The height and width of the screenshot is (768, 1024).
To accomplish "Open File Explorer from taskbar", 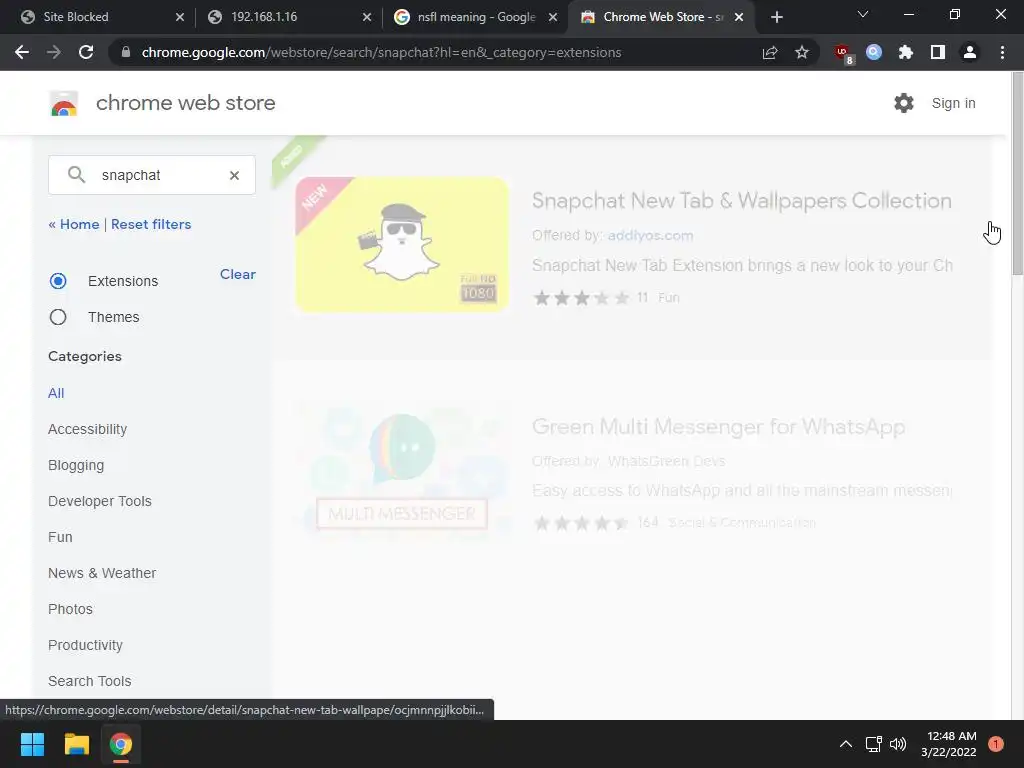I will point(76,744).
